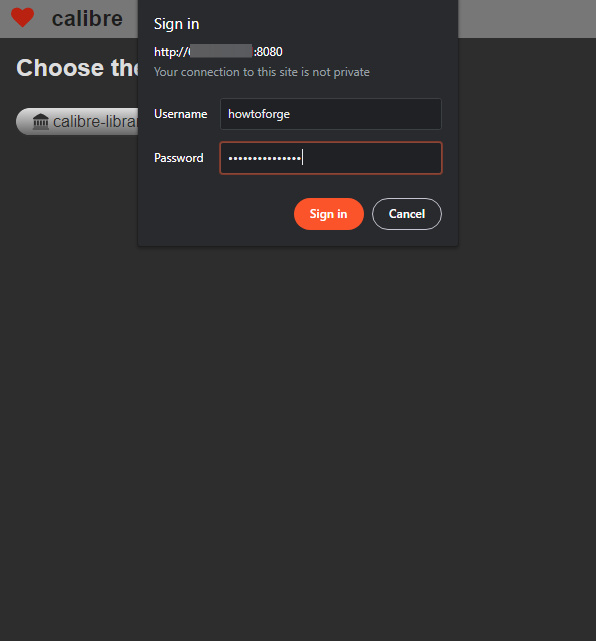
Task: Click the redacted host in URL
Action: coord(221,51)
